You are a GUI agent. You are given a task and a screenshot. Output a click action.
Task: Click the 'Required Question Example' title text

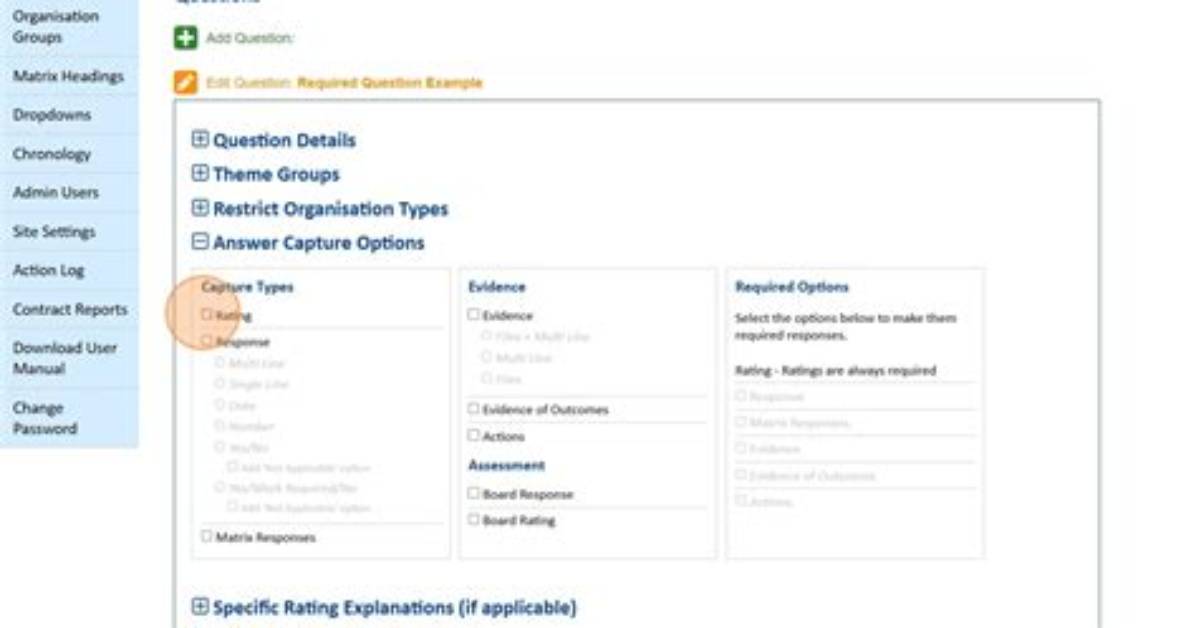click(390, 82)
